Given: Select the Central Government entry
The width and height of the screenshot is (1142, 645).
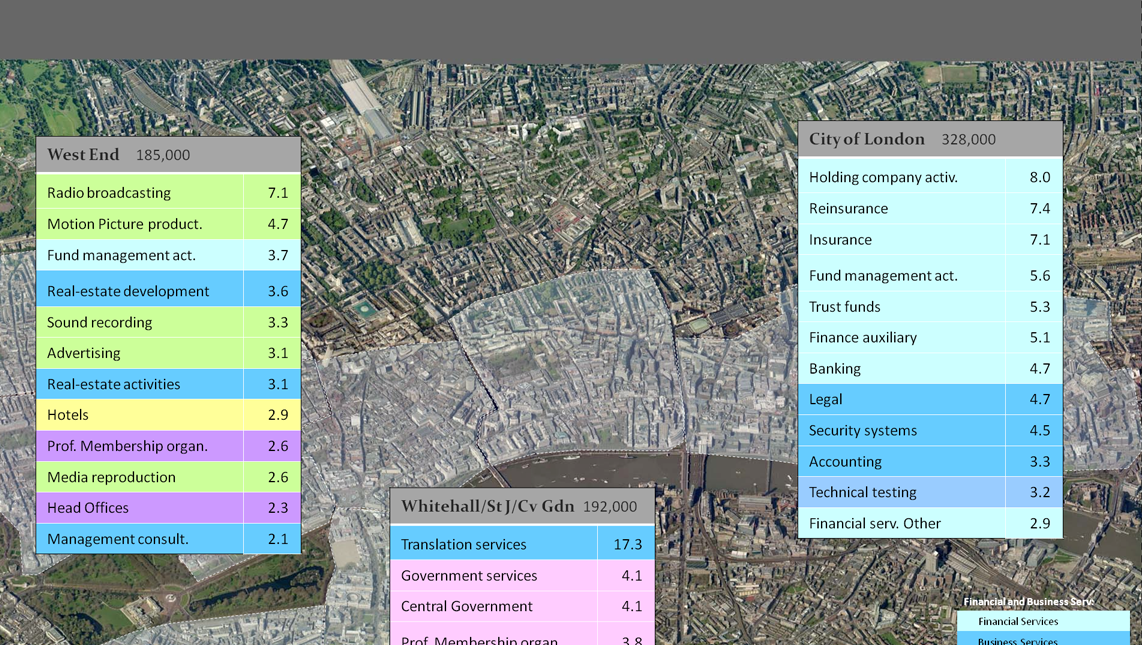Looking at the screenshot, I should tap(493, 606).
